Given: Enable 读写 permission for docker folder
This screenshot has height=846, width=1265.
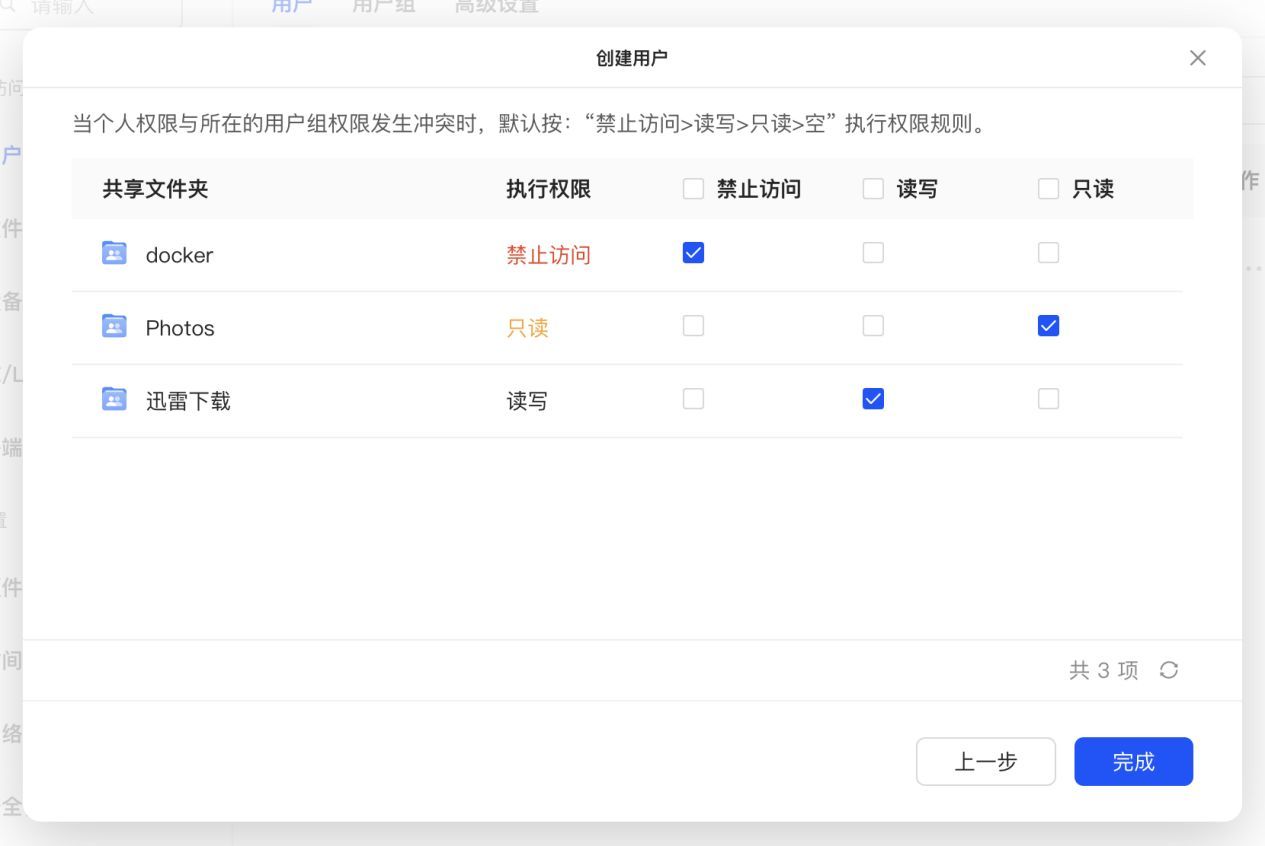Looking at the screenshot, I should (873, 254).
